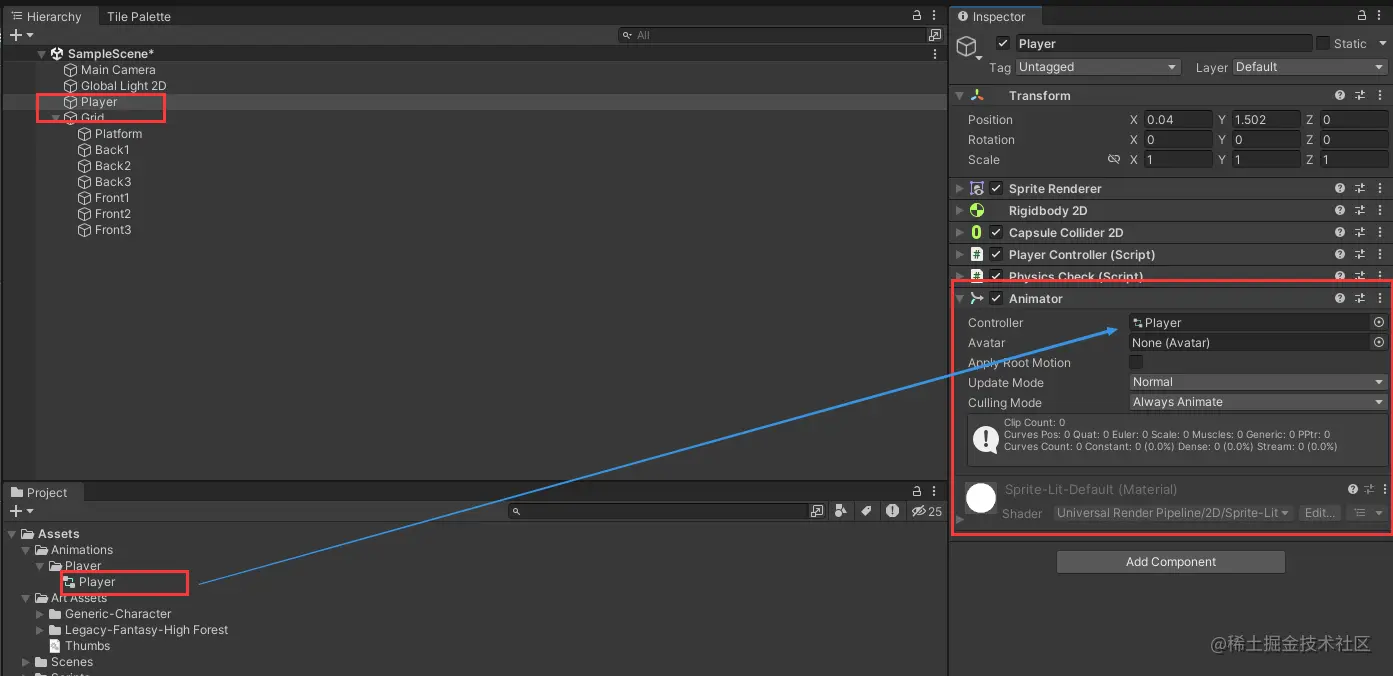The width and height of the screenshot is (1393, 676).
Task: Toggle the Scale constrained proportions link icon
Action: [x=1114, y=160]
